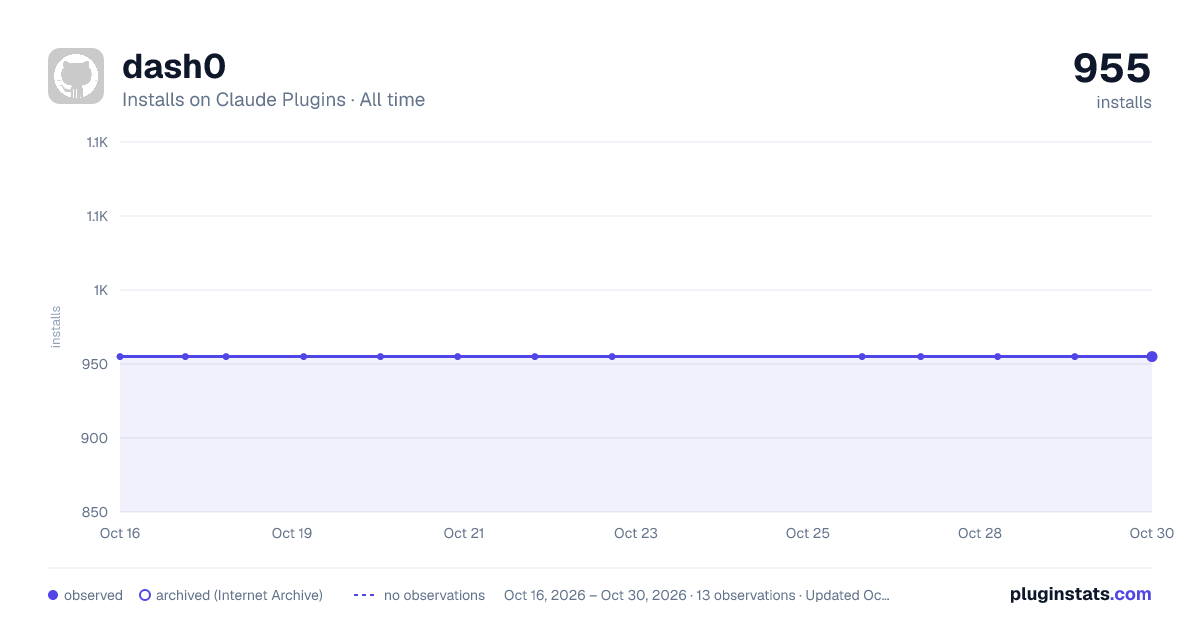Viewport: 1200px width, 630px height.
Task: Click the data point above Oct 21
Action: click(x=458, y=356)
